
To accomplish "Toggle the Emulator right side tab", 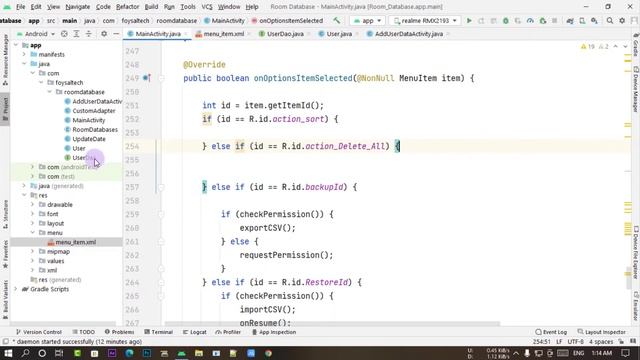I will click(x=636, y=306).
